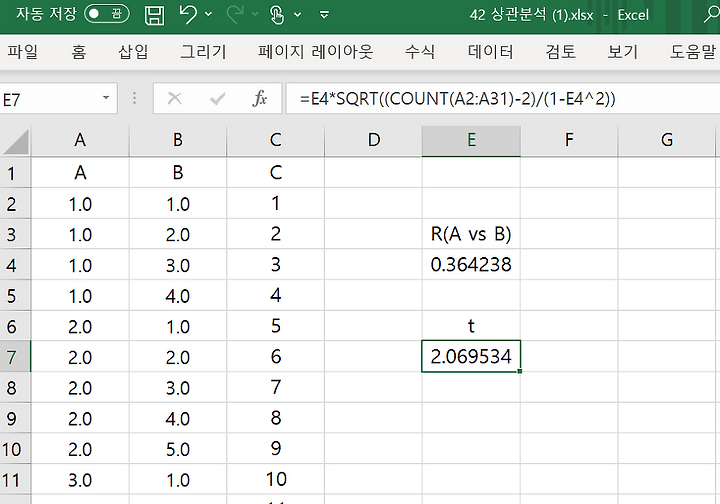
Task: Select row 11 header
Action: tap(15, 480)
